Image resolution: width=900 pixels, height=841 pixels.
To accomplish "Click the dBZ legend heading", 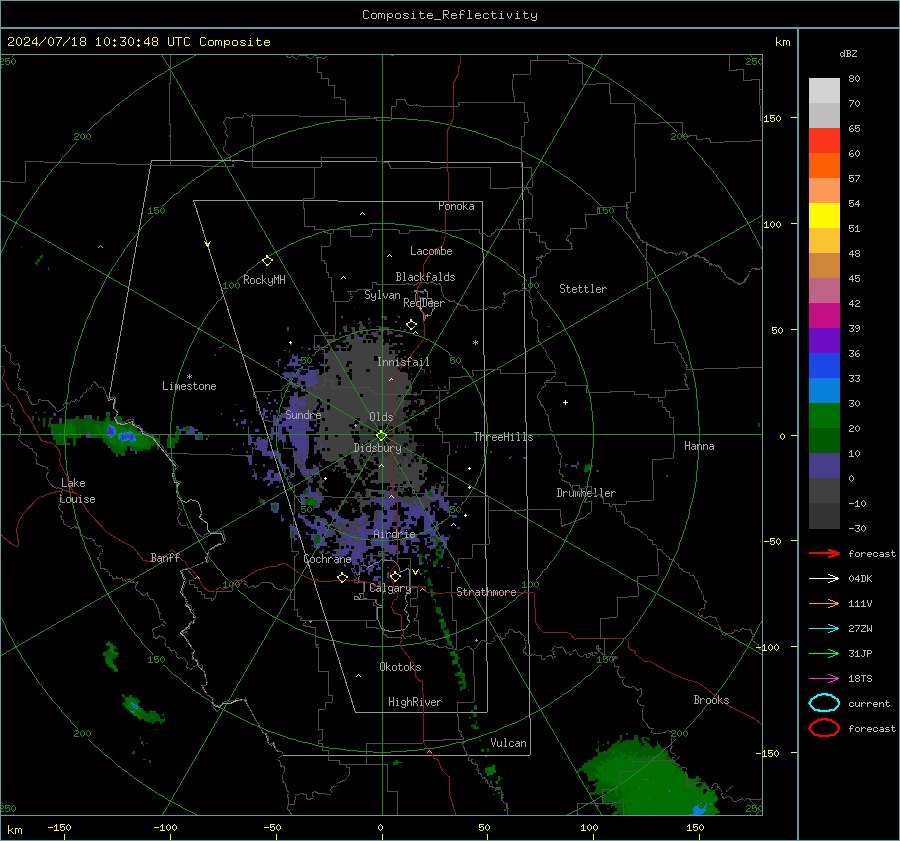I will (x=848, y=54).
